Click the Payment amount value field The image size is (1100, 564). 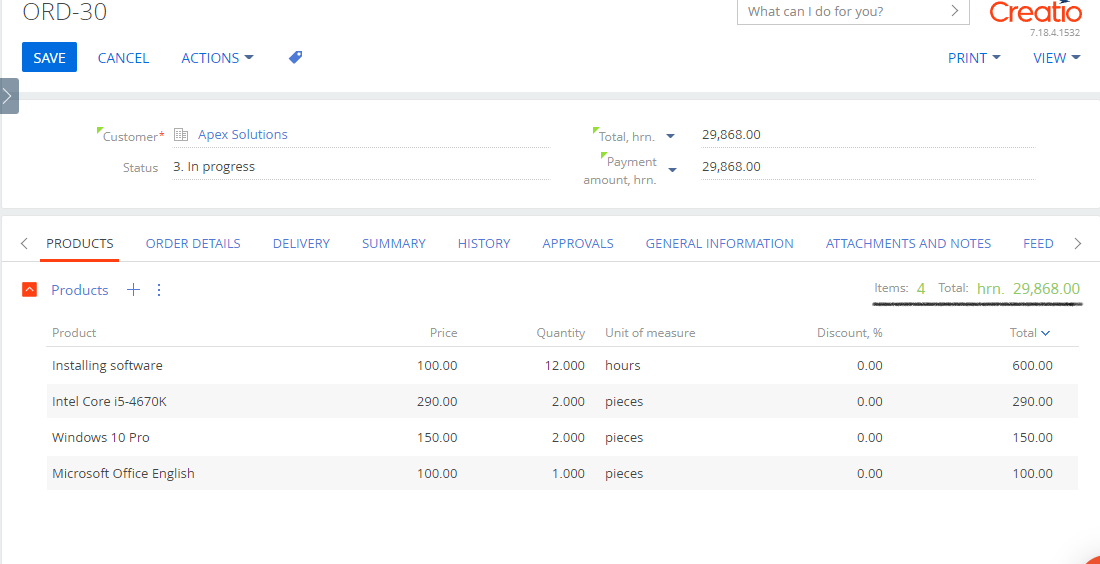pyautogui.click(x=868, y=166)
